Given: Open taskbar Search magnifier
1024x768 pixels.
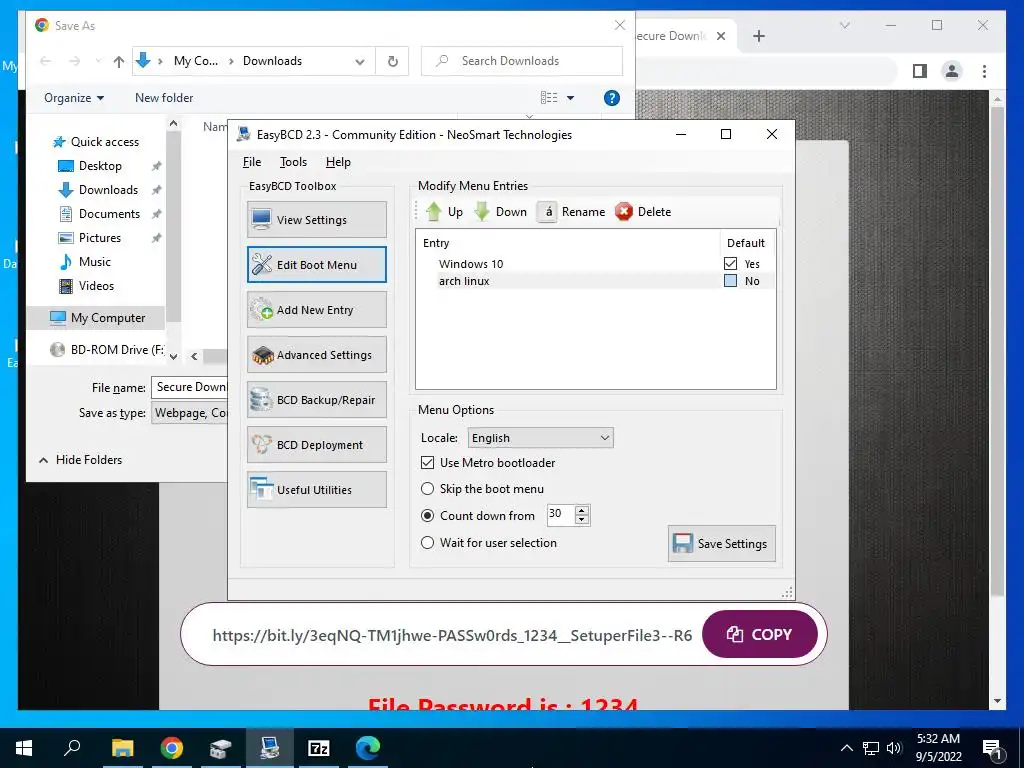Looking at the screenshot, I should click(72, 748).
